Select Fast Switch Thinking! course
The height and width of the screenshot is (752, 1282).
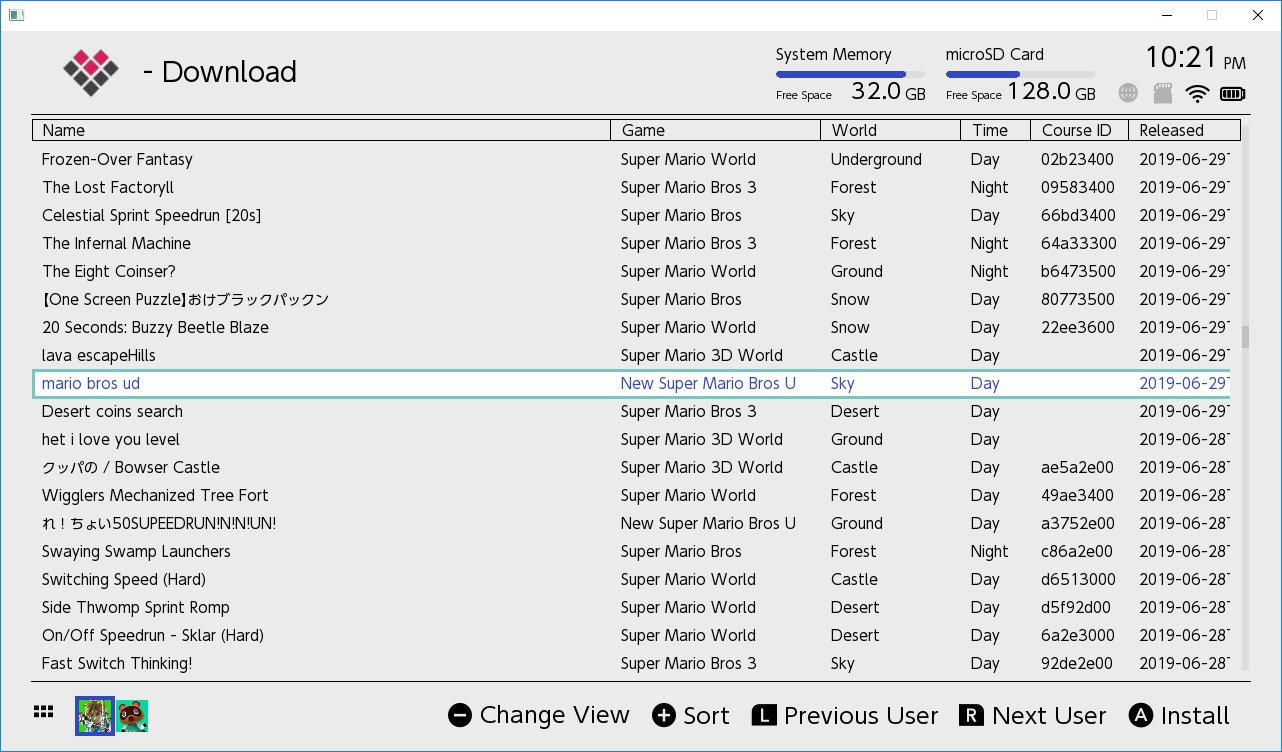[631, 663]
